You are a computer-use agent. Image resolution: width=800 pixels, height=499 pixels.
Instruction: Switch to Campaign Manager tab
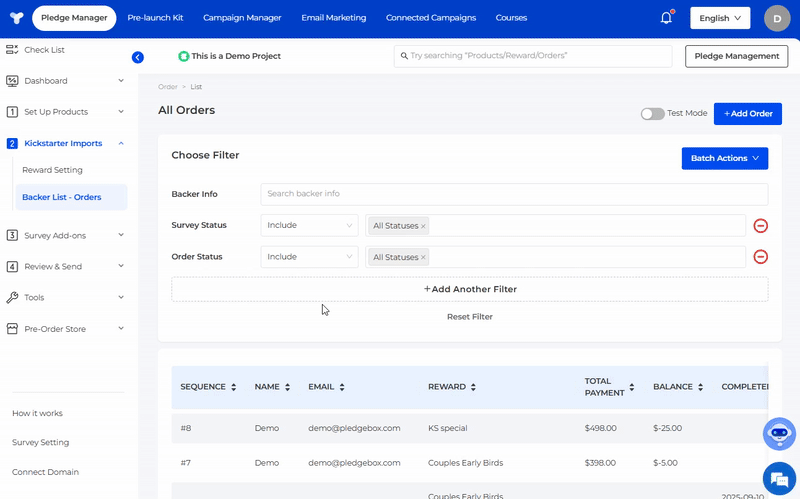242,18
